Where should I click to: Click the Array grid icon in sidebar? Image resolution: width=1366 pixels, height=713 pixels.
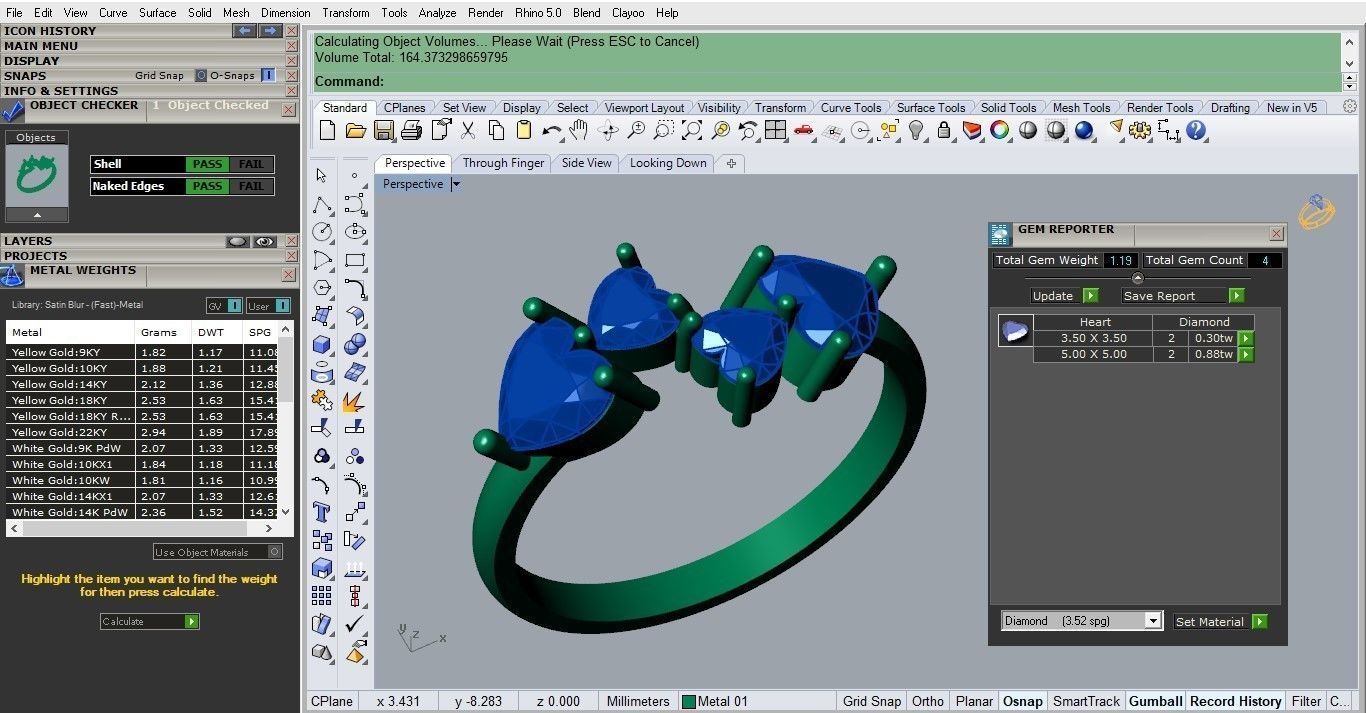point(321,596)
